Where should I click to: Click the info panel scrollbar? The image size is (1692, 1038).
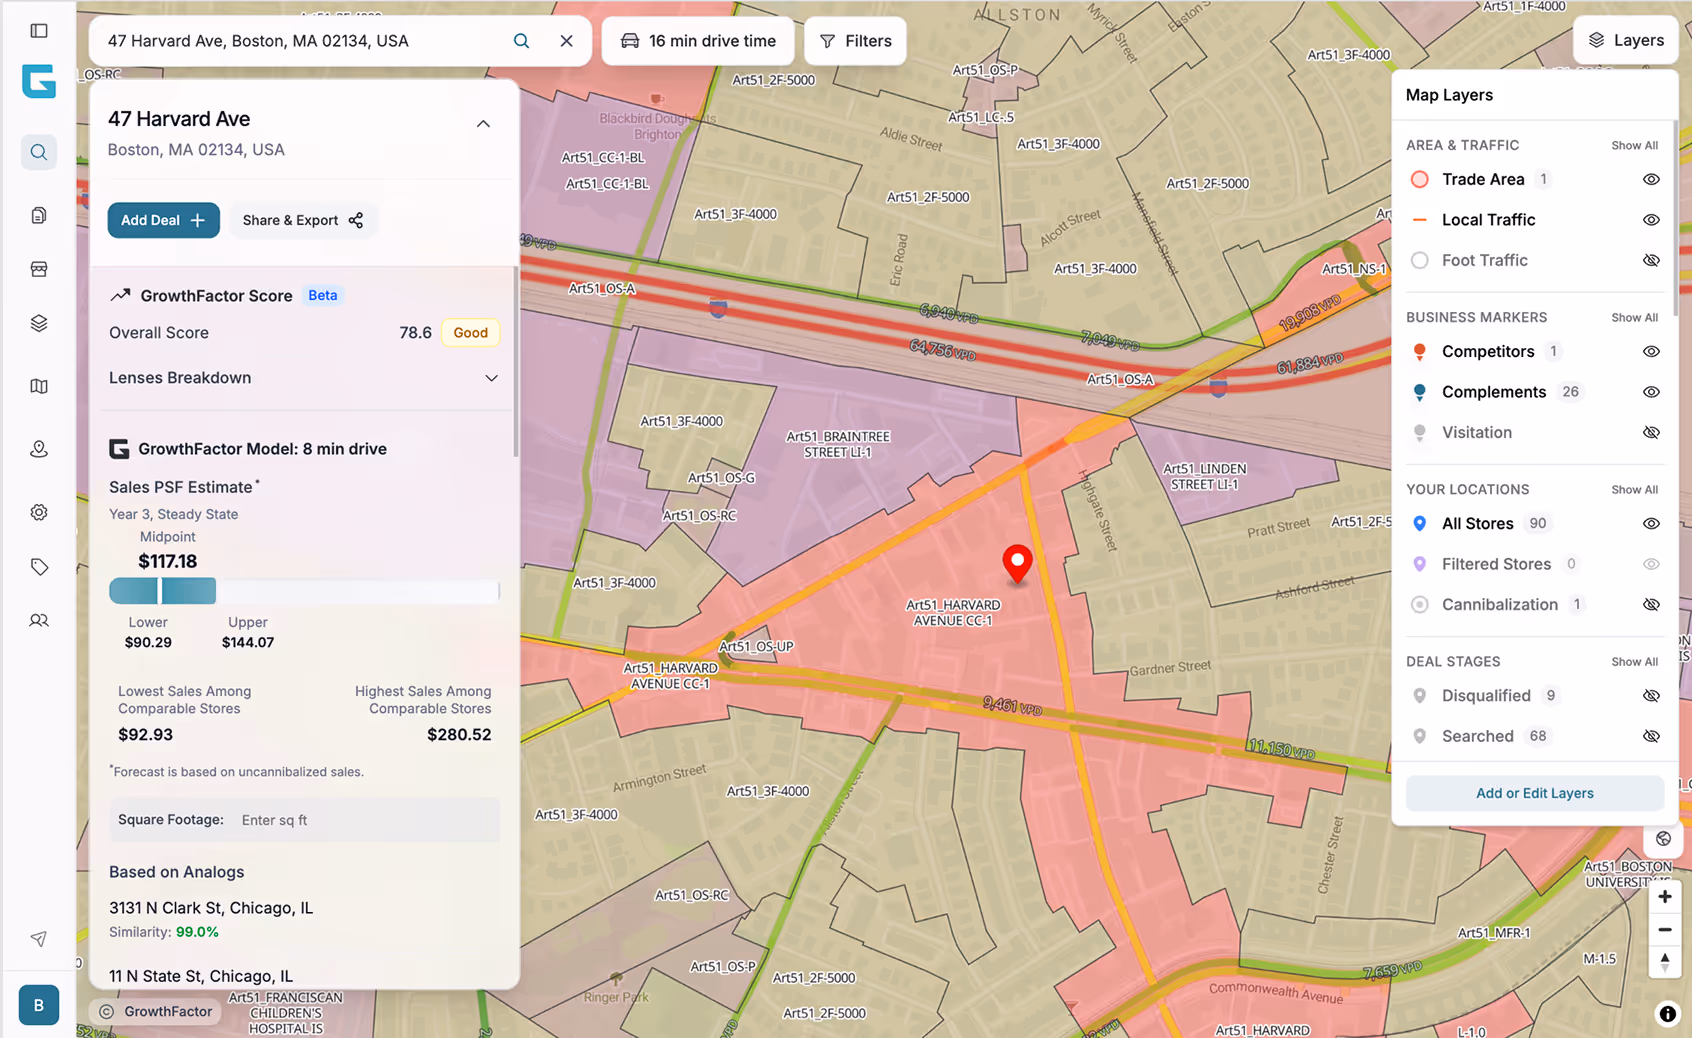click(516, 362)
